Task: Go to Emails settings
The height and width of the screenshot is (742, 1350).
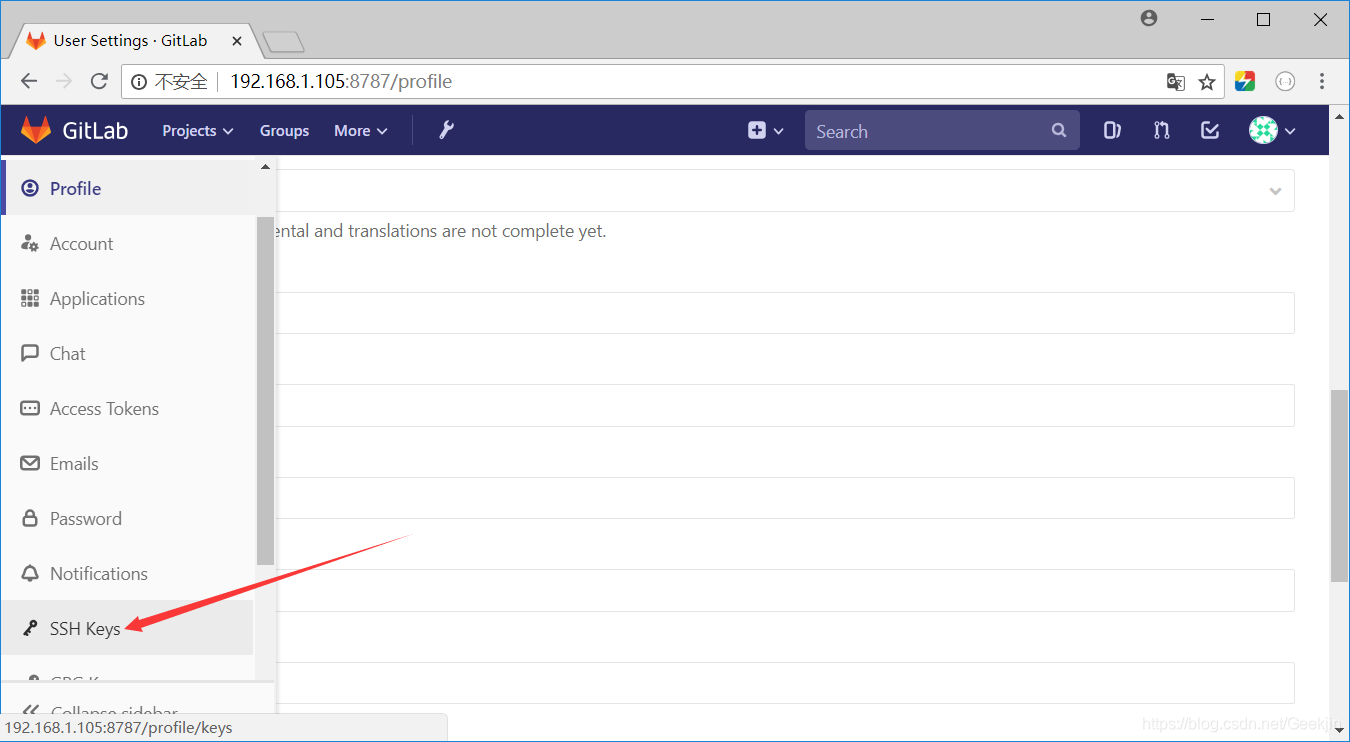Action: 128,463
